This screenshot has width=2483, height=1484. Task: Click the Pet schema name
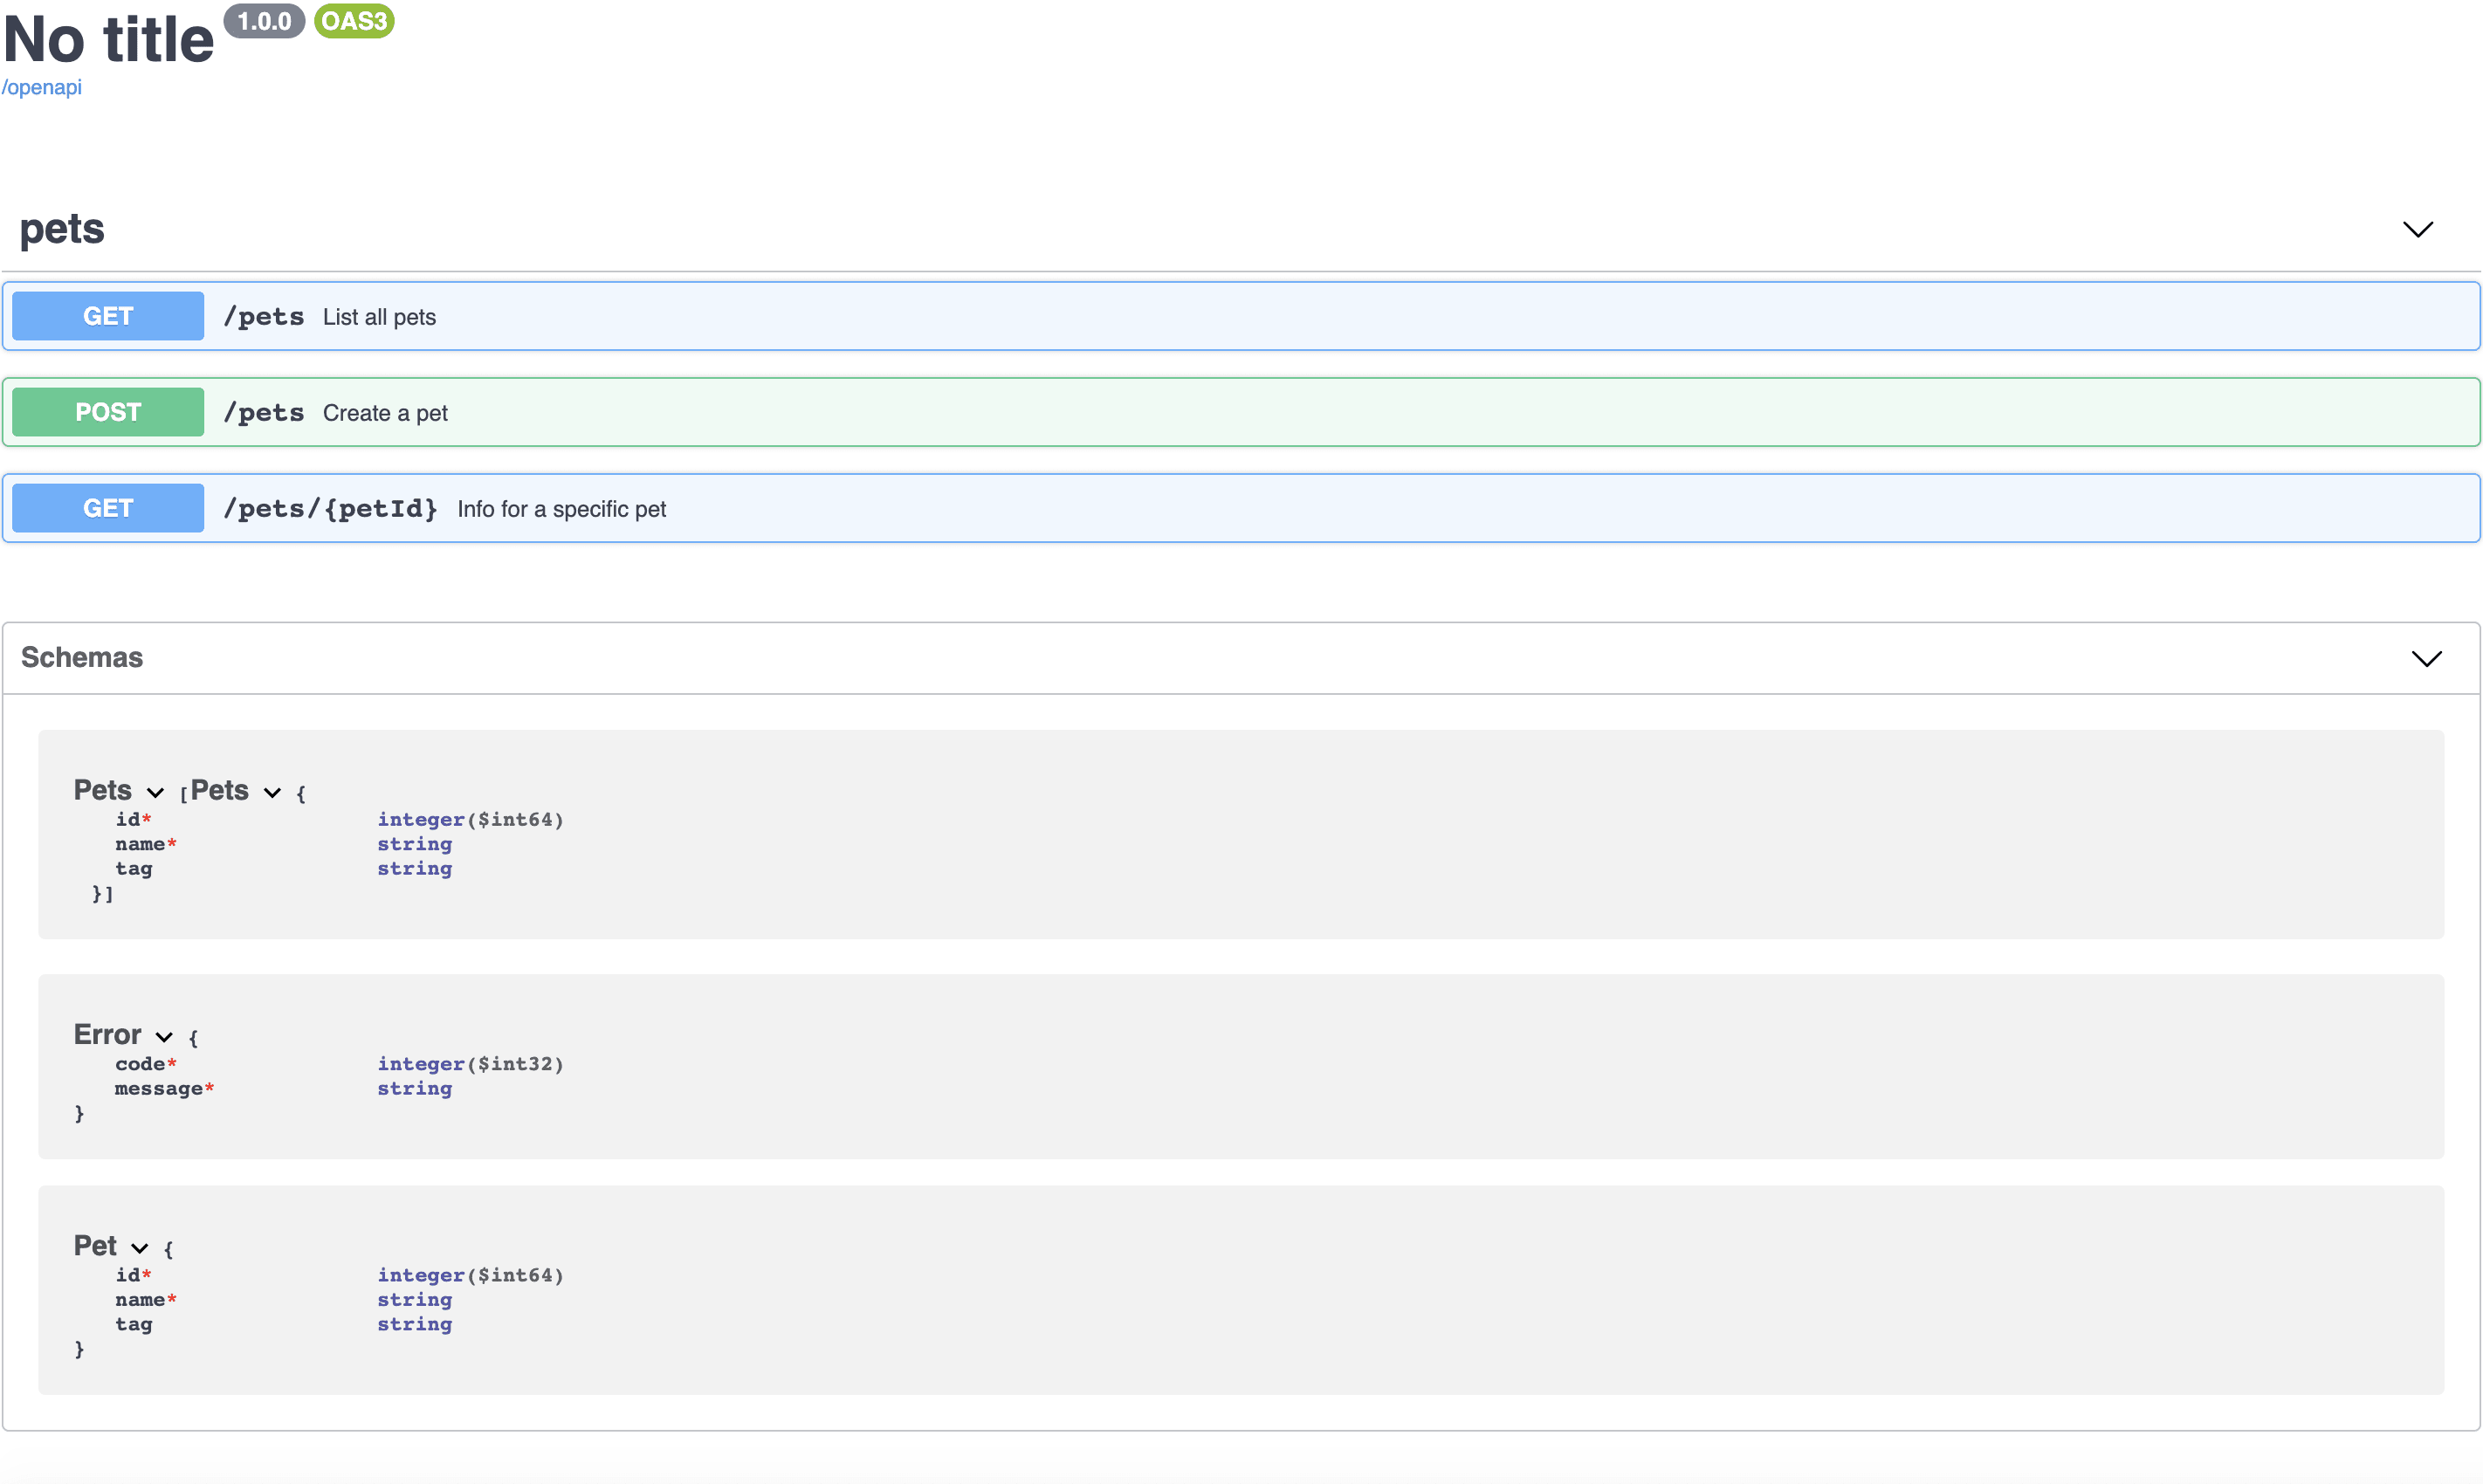[95, 1245]
